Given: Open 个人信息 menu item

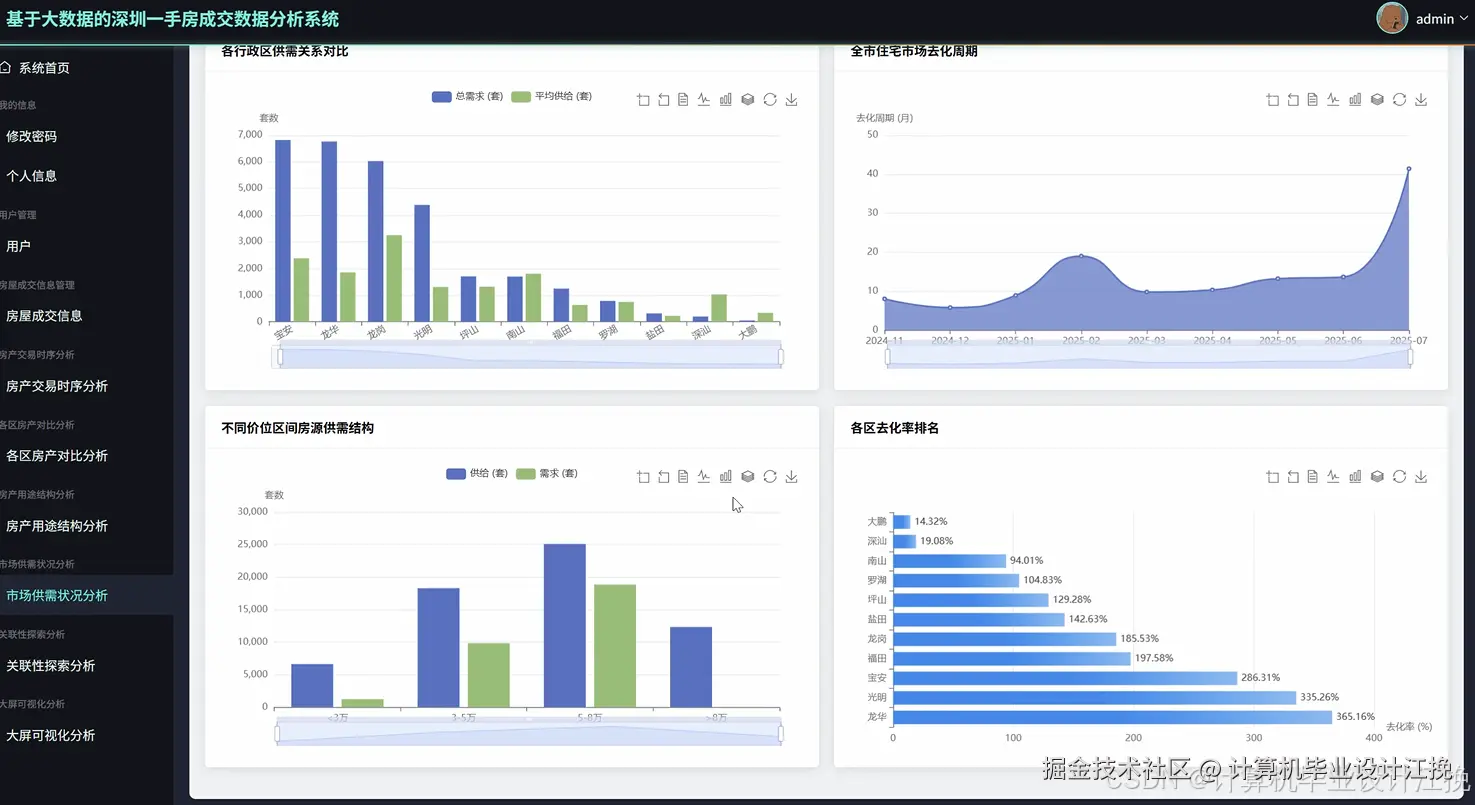Looking at the screenshot, I should point(86,176).
